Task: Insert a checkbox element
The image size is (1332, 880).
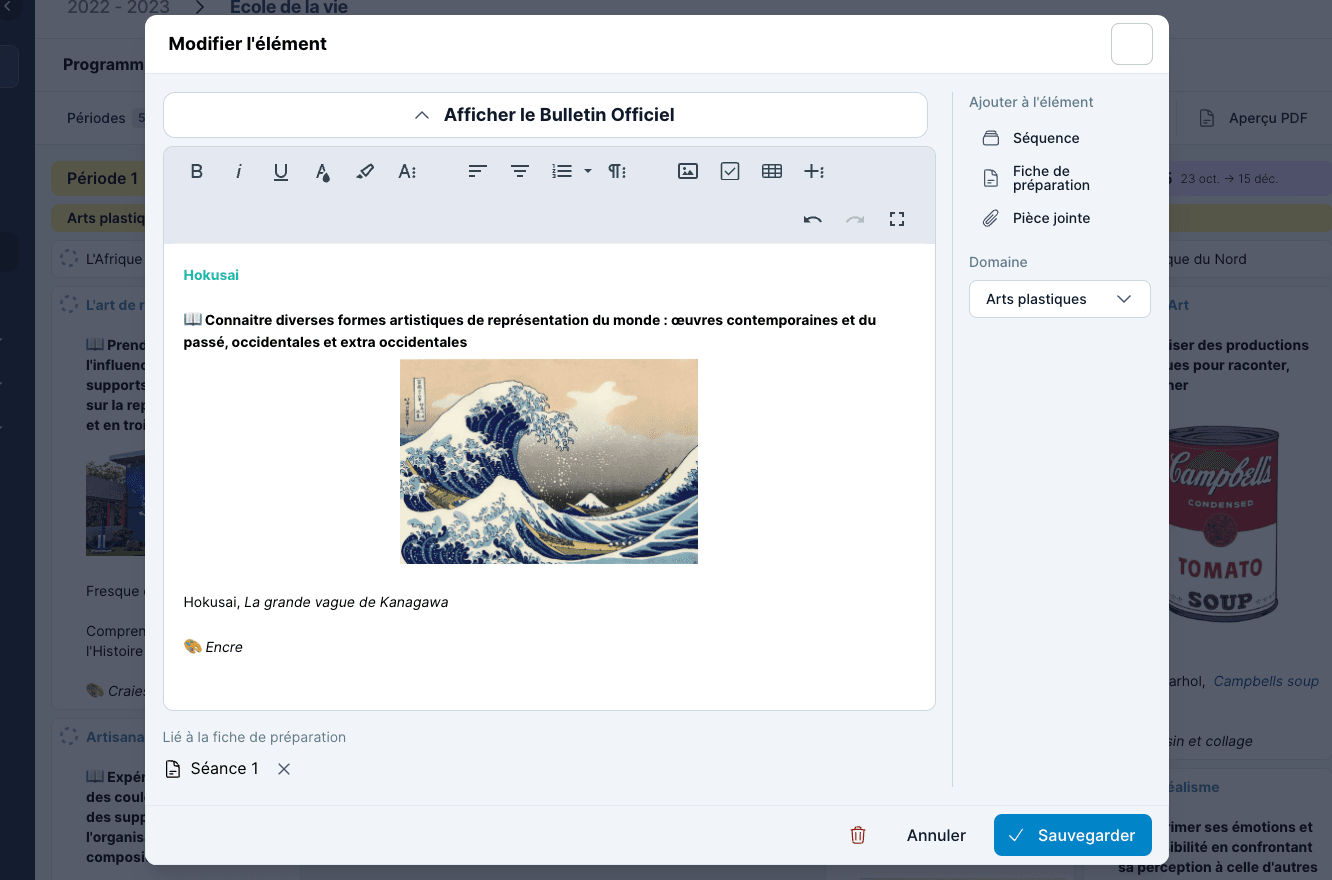Action: click(x=730, y=171)
